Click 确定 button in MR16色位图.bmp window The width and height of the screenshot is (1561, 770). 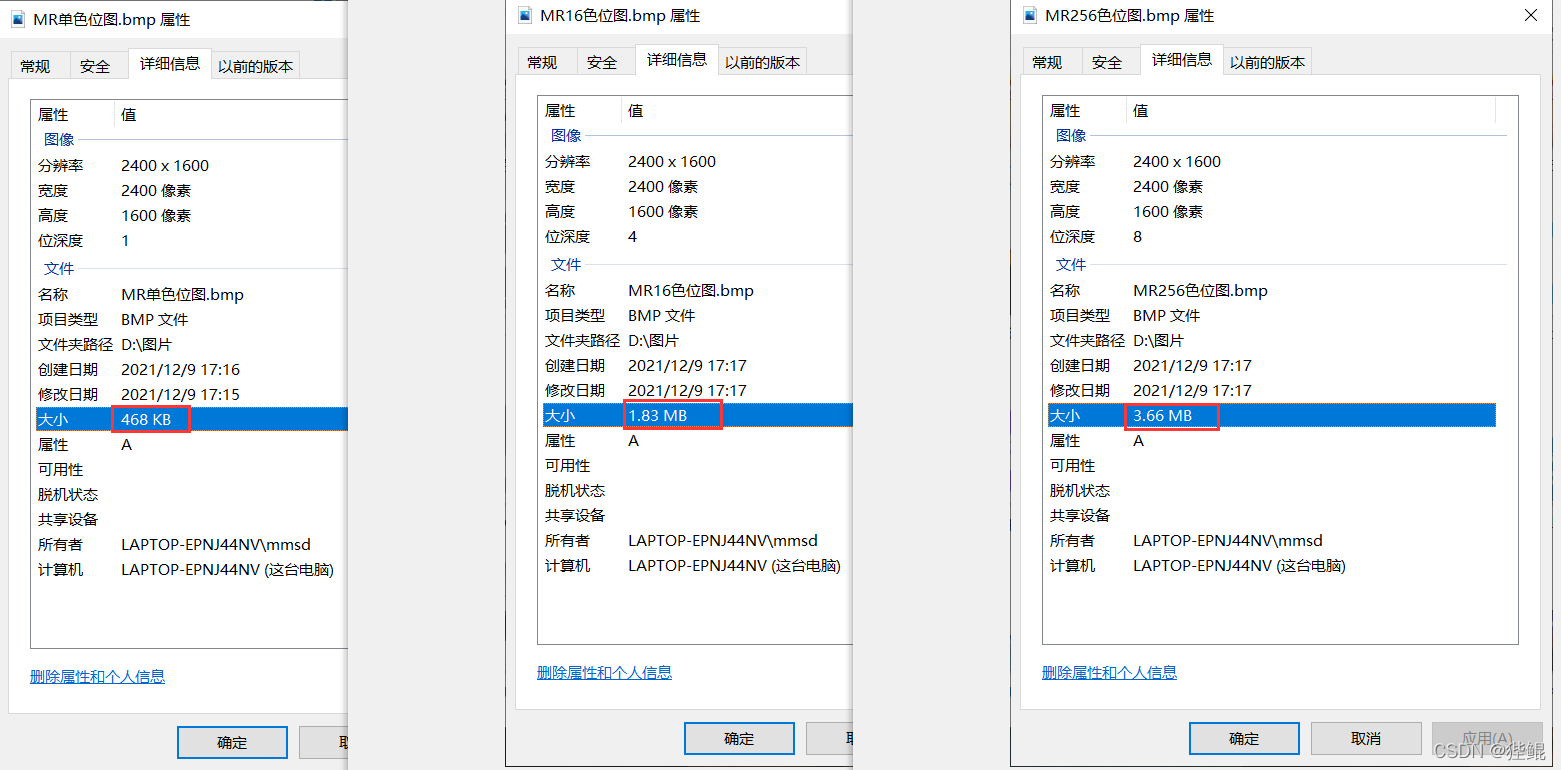pyautogui.click(x=739, y=739)
